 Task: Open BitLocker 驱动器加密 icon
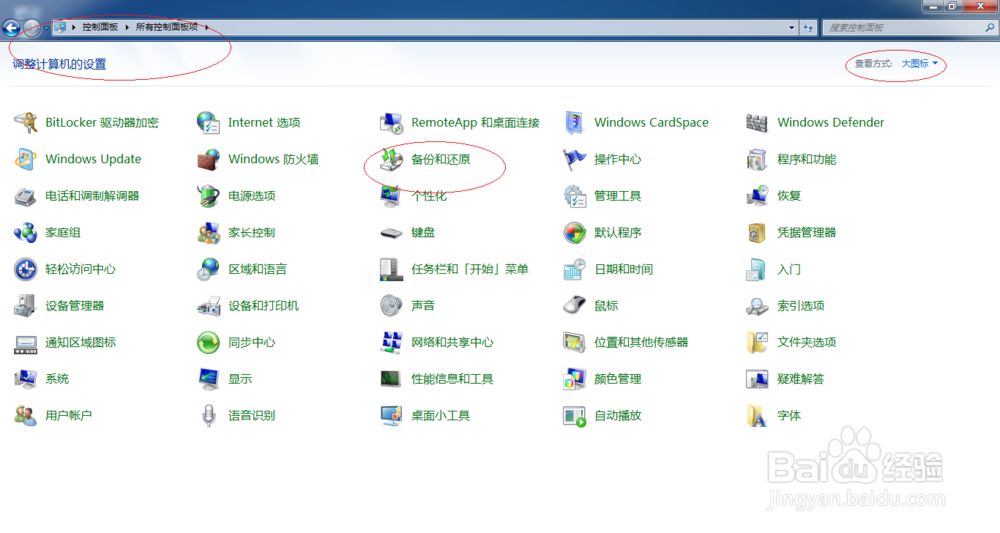coord(26,122)
